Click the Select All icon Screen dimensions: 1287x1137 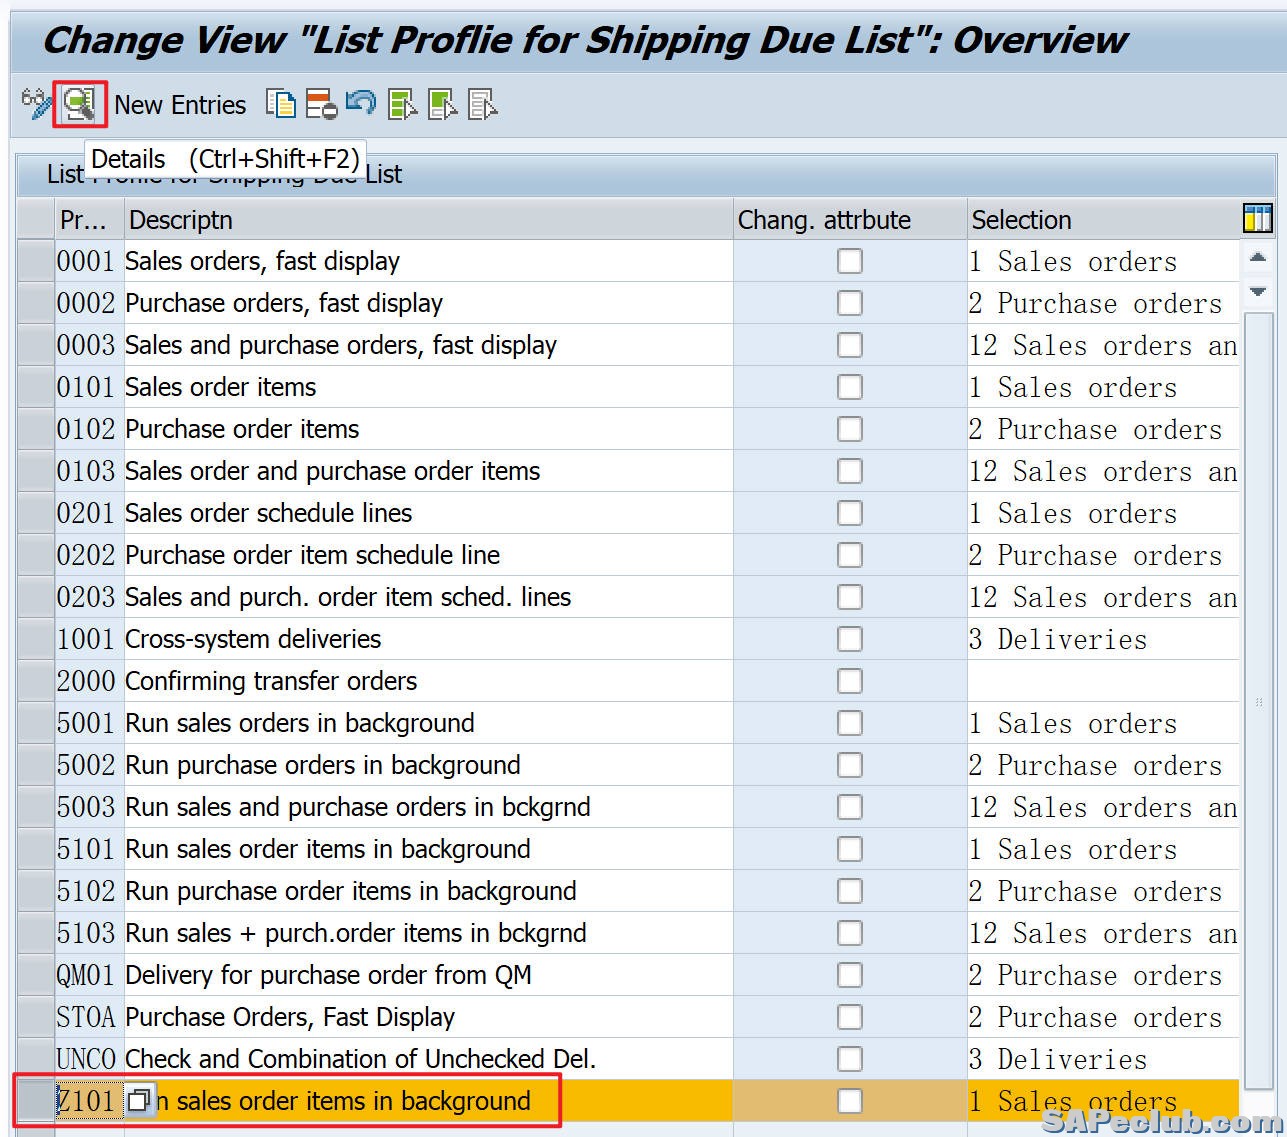tap(402, 104)
